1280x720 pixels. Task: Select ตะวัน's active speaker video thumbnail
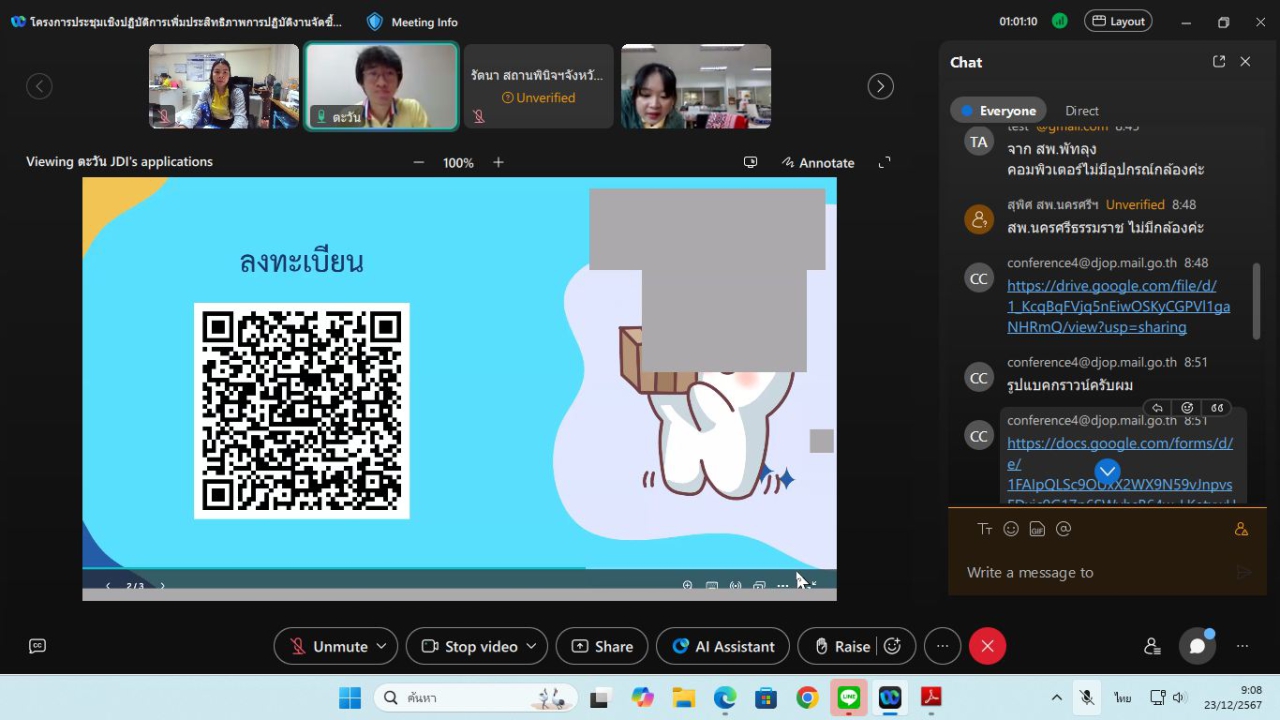(x=382, y=86)
